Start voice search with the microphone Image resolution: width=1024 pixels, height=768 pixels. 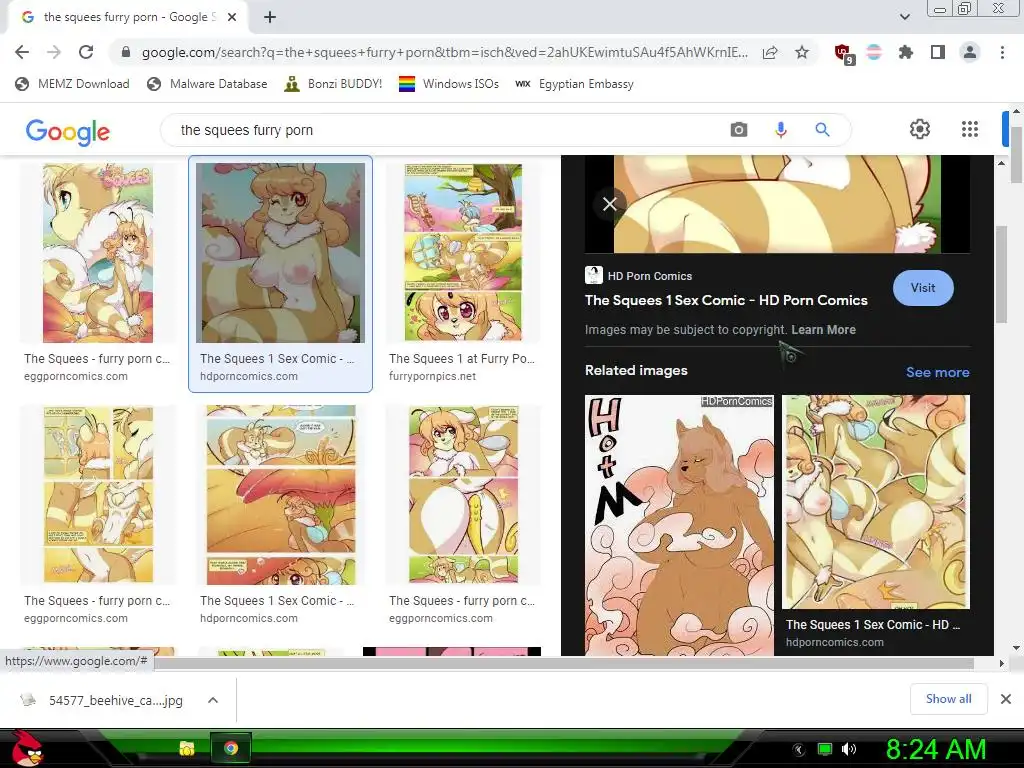(x=781, y=130)
